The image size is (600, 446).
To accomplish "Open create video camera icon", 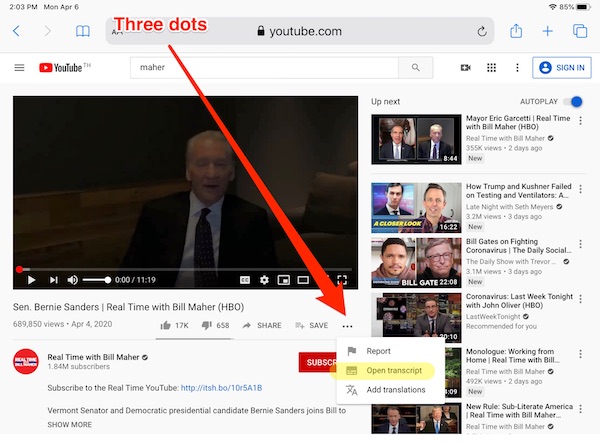I will pos(465,68).
